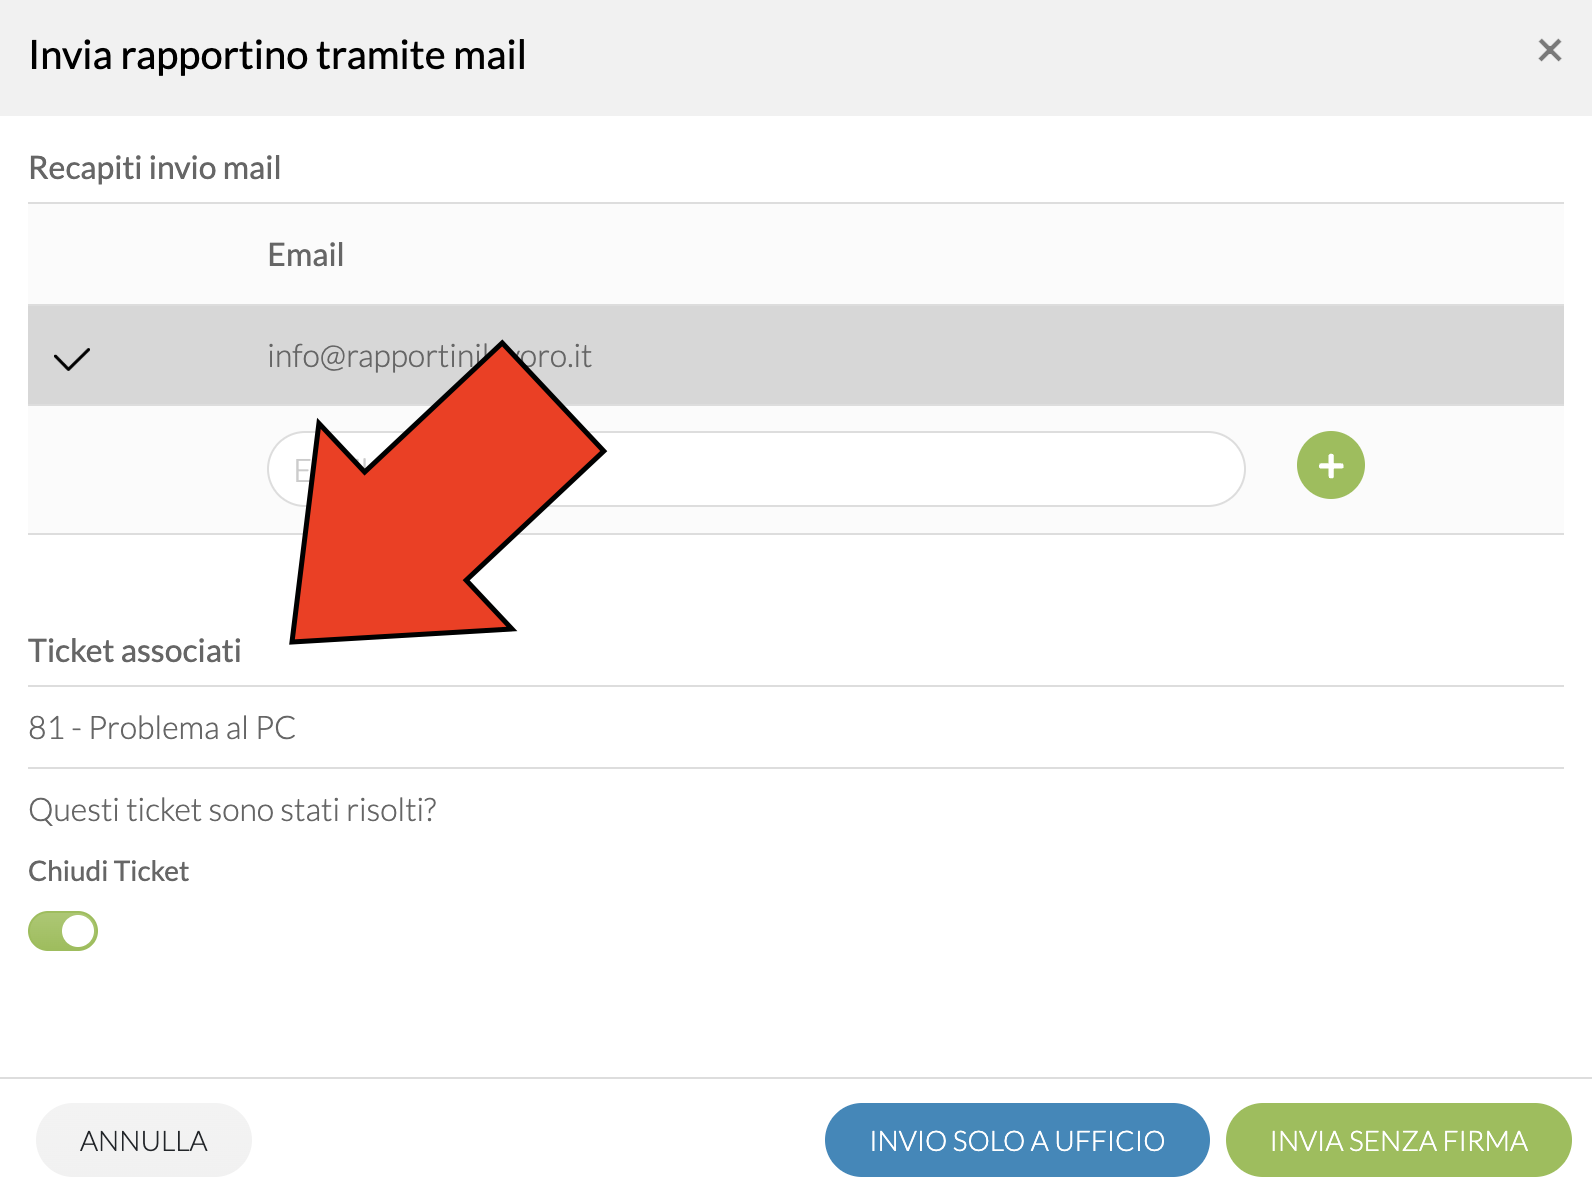Viewport: 1592px width, 1200px height.
Task: Click the Email column header
Action: tap(306, 255)
